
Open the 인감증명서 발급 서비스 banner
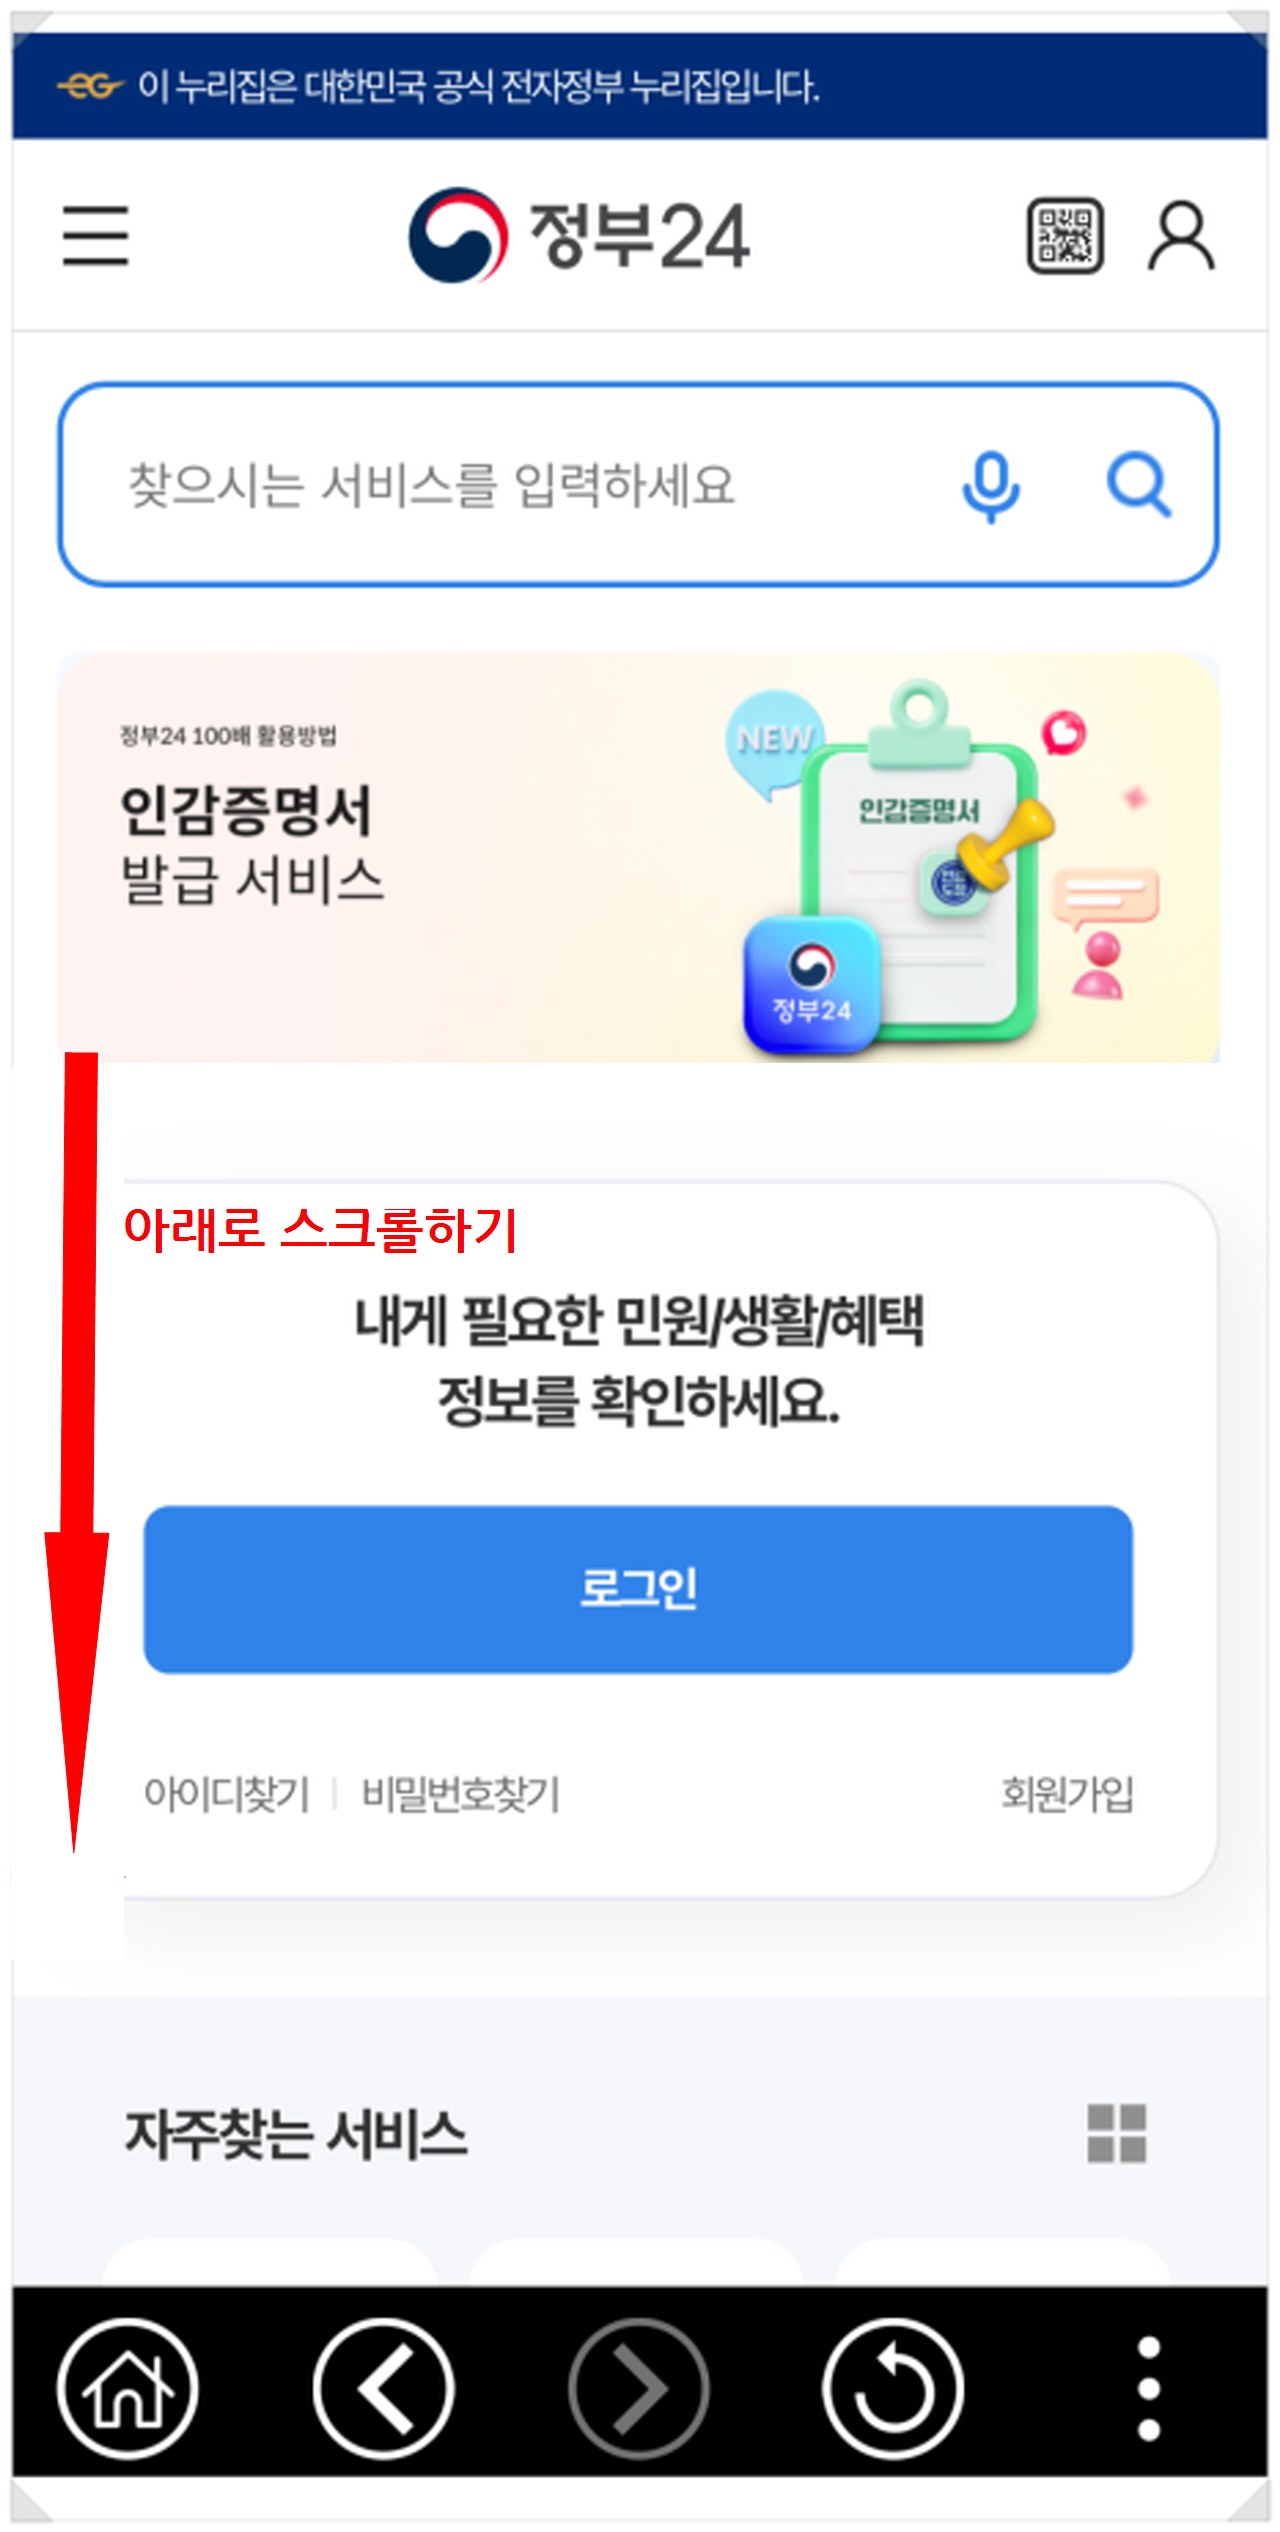(638, 858)
